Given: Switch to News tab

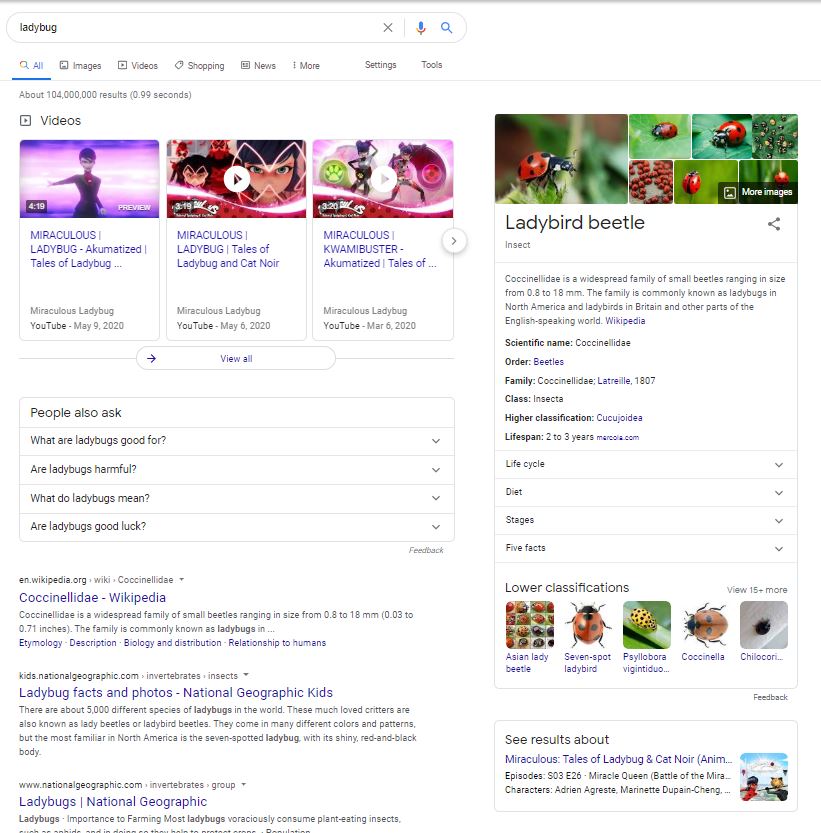Looking at the screenshot, I should click(258, 65).
